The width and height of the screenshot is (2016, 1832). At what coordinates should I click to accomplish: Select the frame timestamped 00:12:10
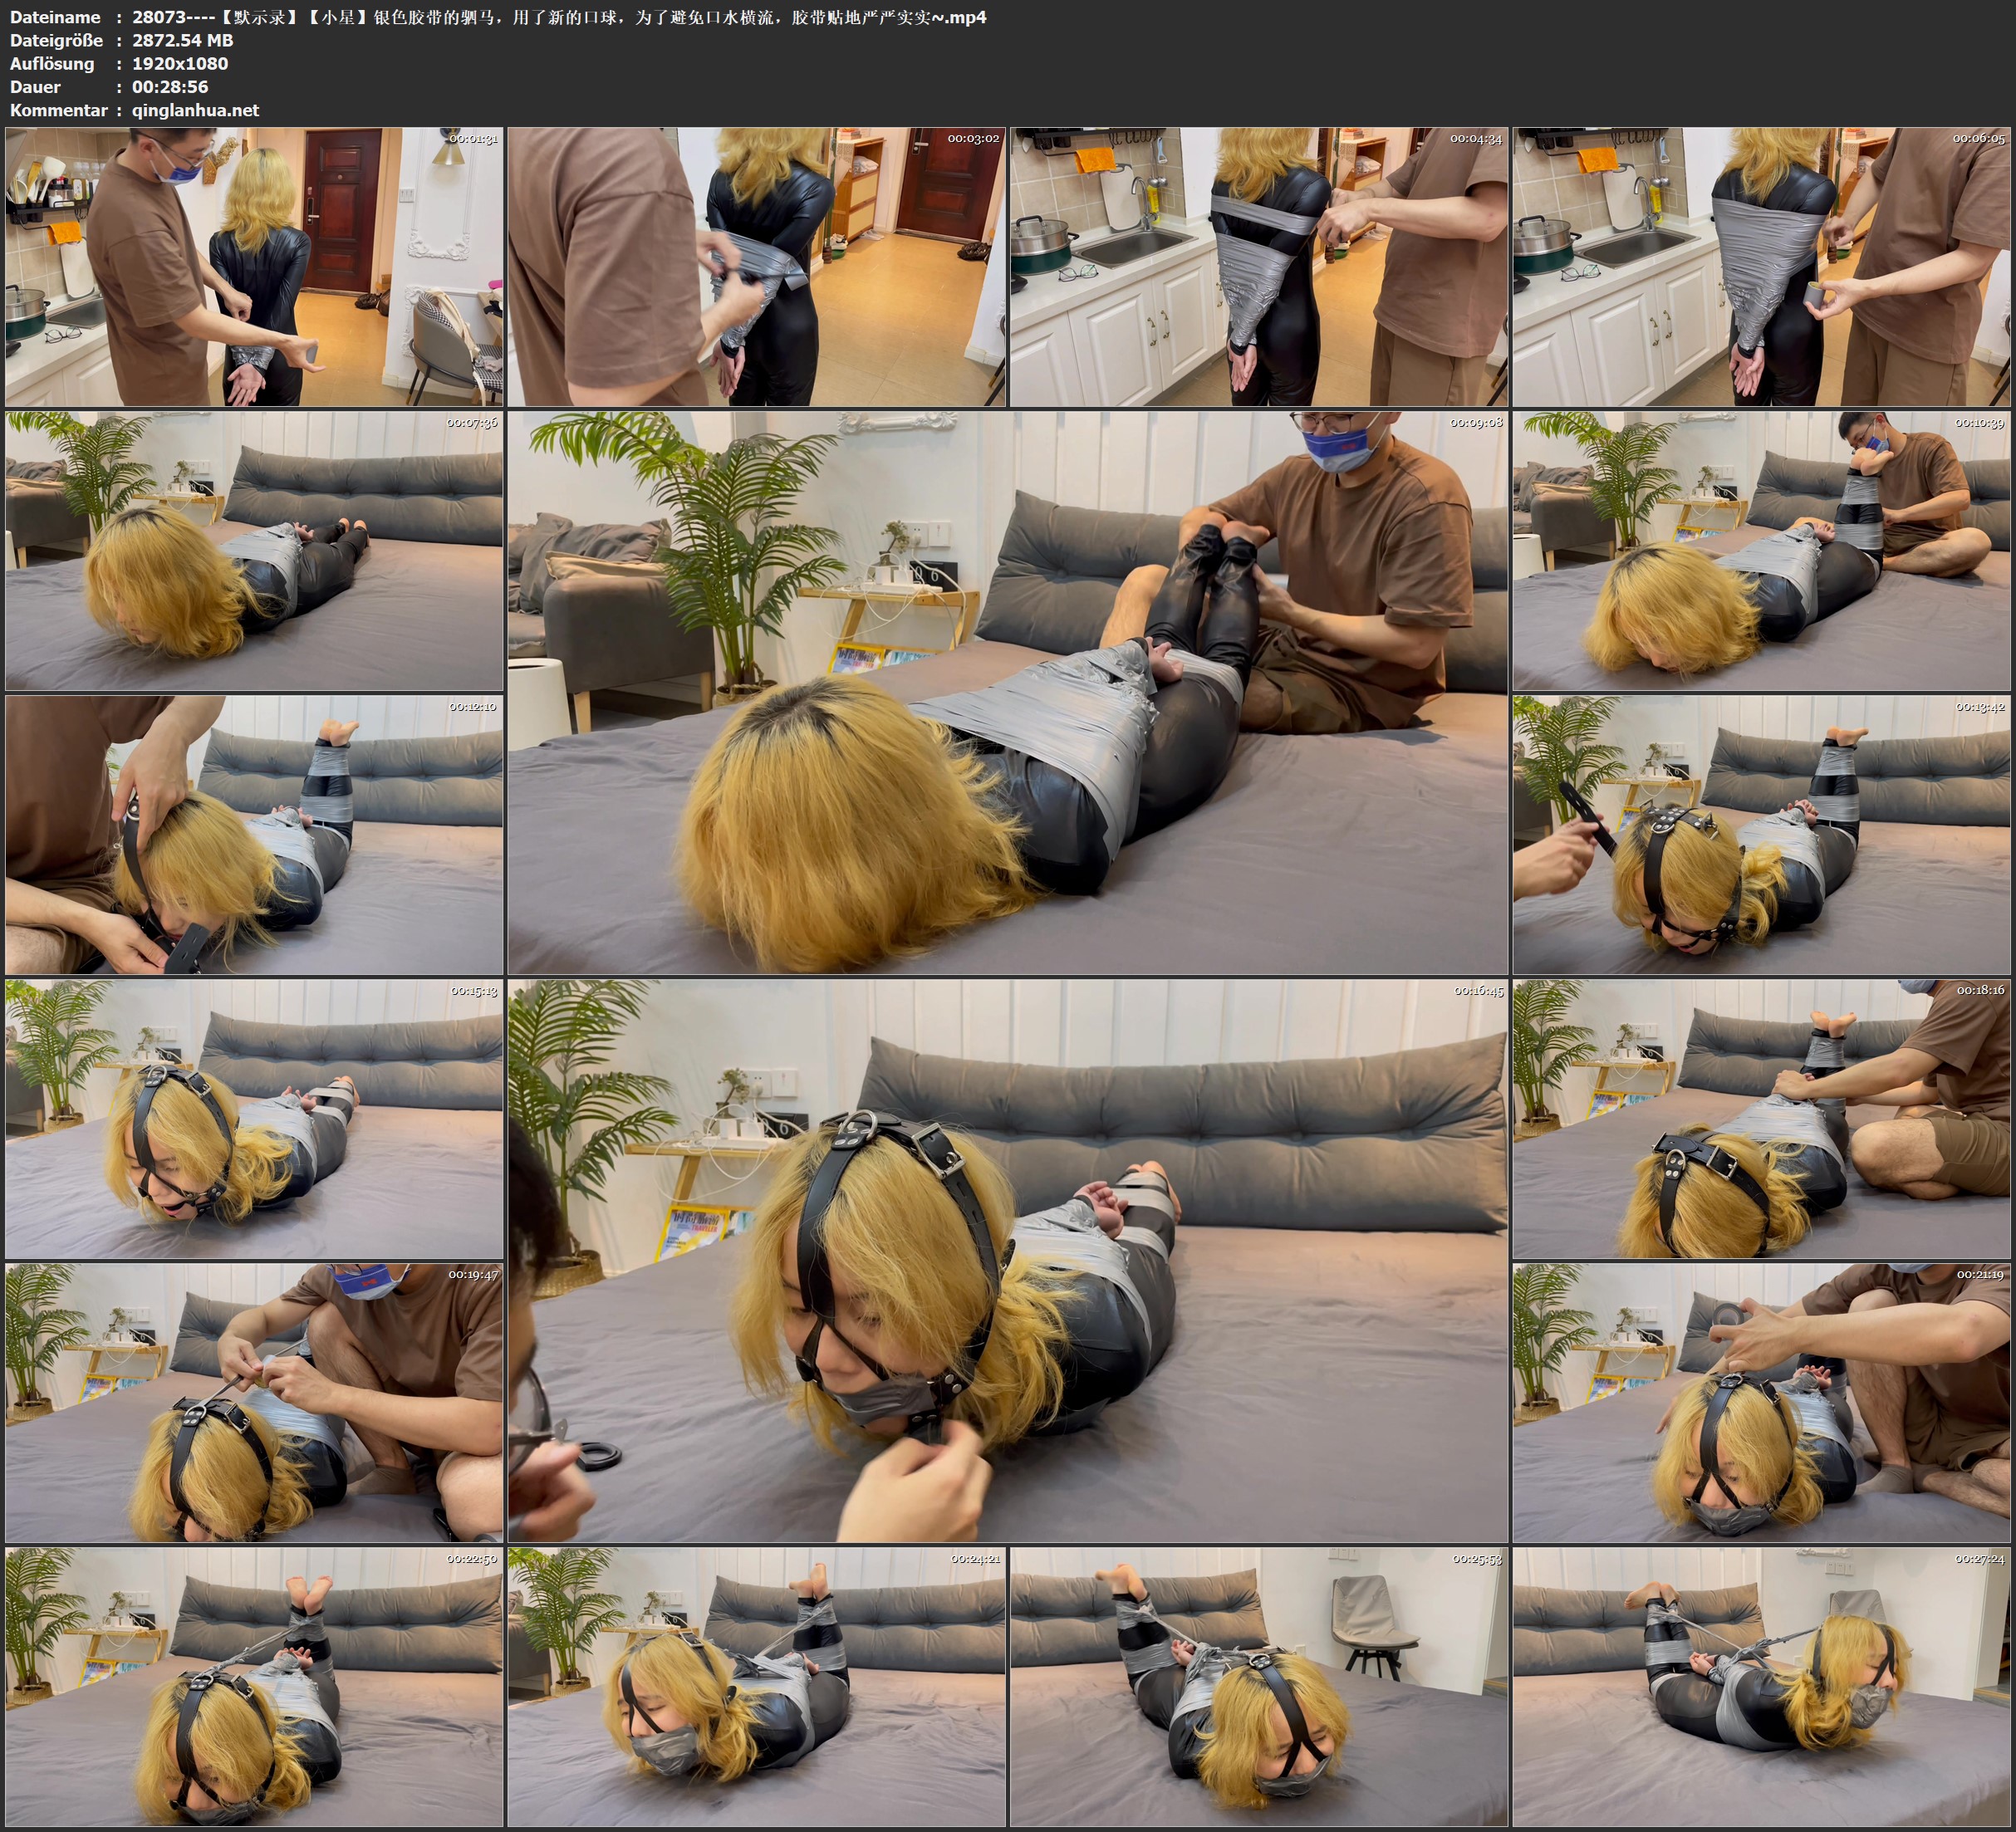click(254, 834)
